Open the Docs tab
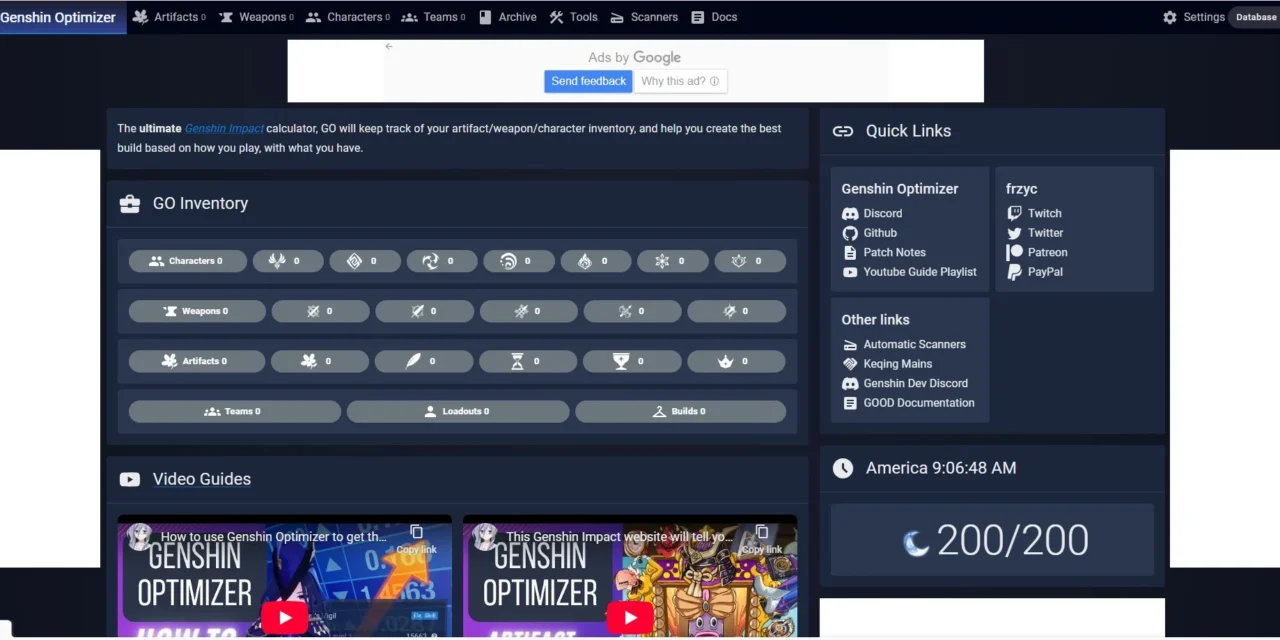Screen dimensions: 1280x640 (x=714, y=17)
